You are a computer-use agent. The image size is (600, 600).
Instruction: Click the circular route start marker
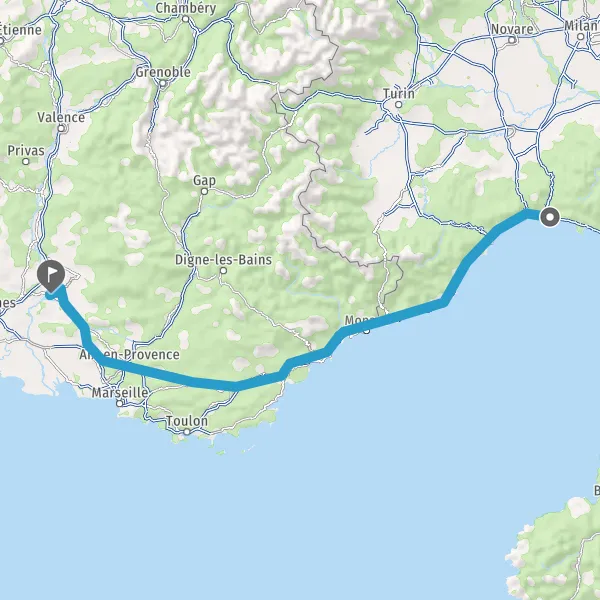550,217
